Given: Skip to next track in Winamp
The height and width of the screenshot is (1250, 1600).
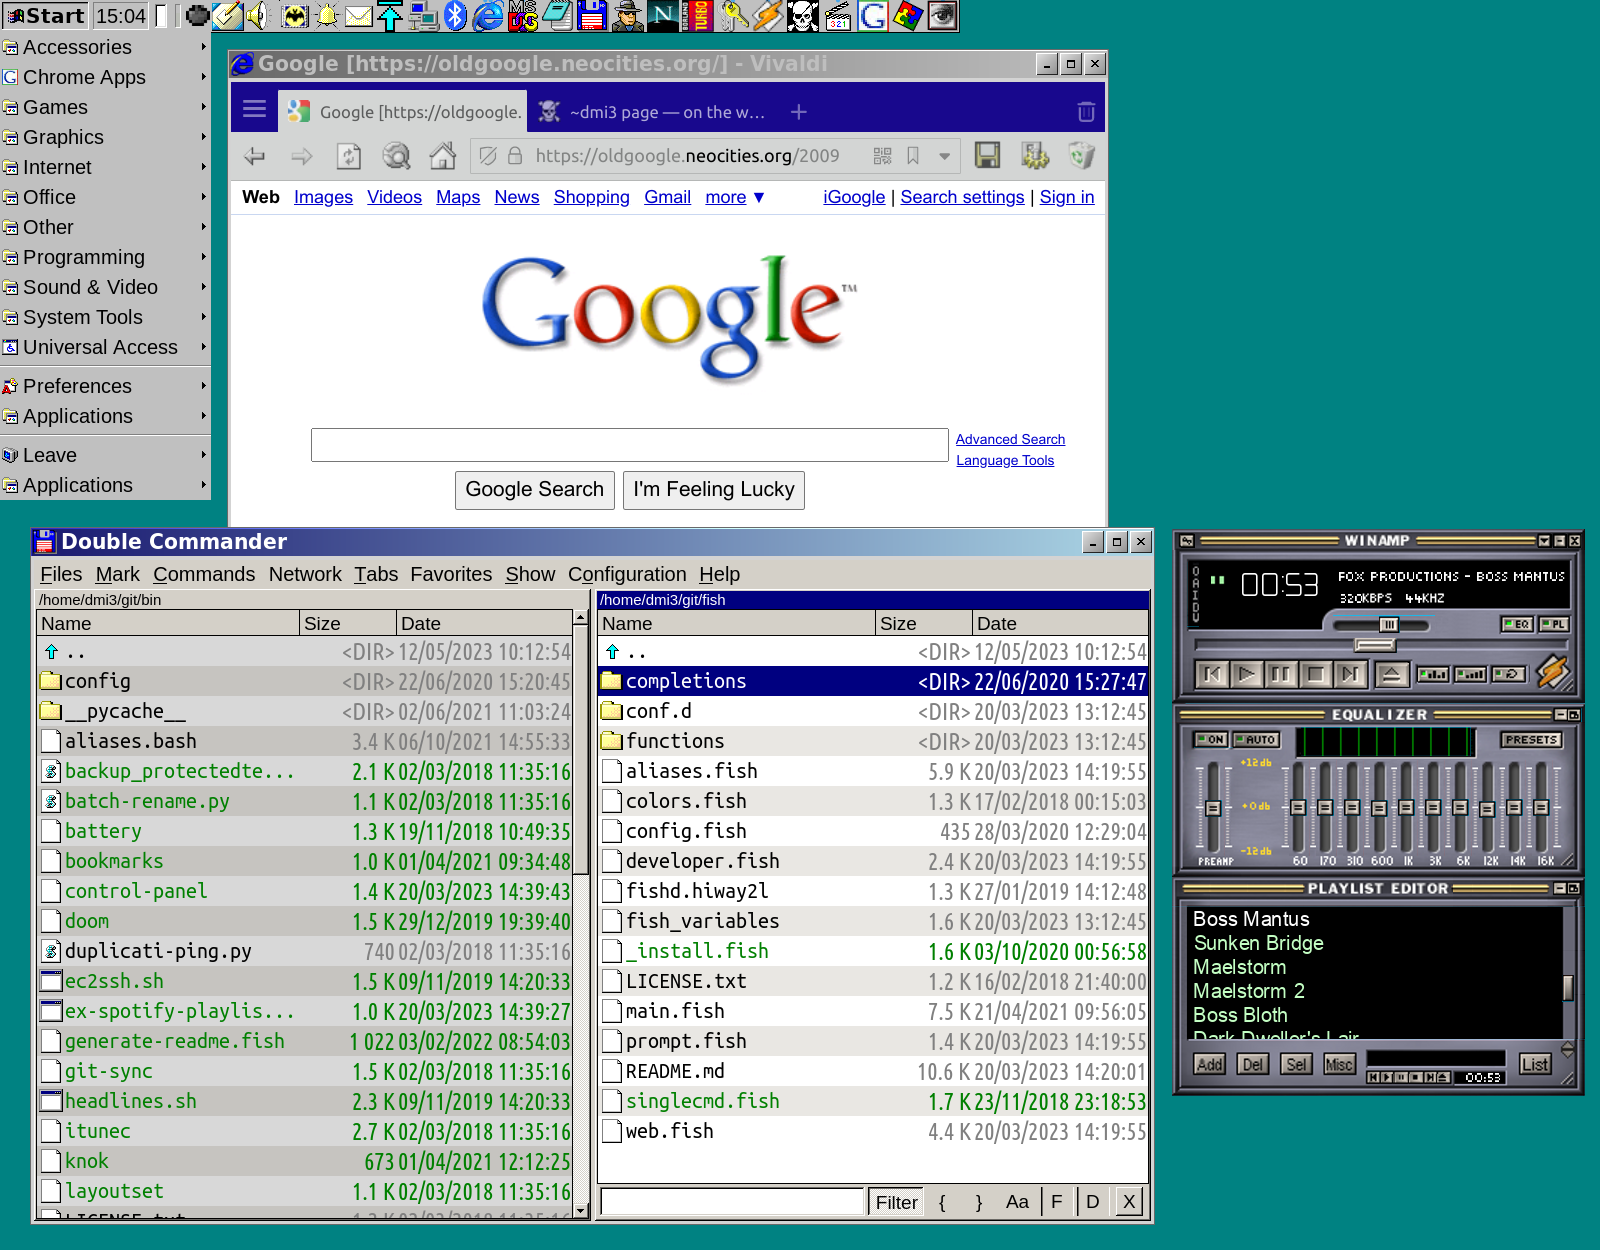Looking at the screenshot, I should (1350, 674).
